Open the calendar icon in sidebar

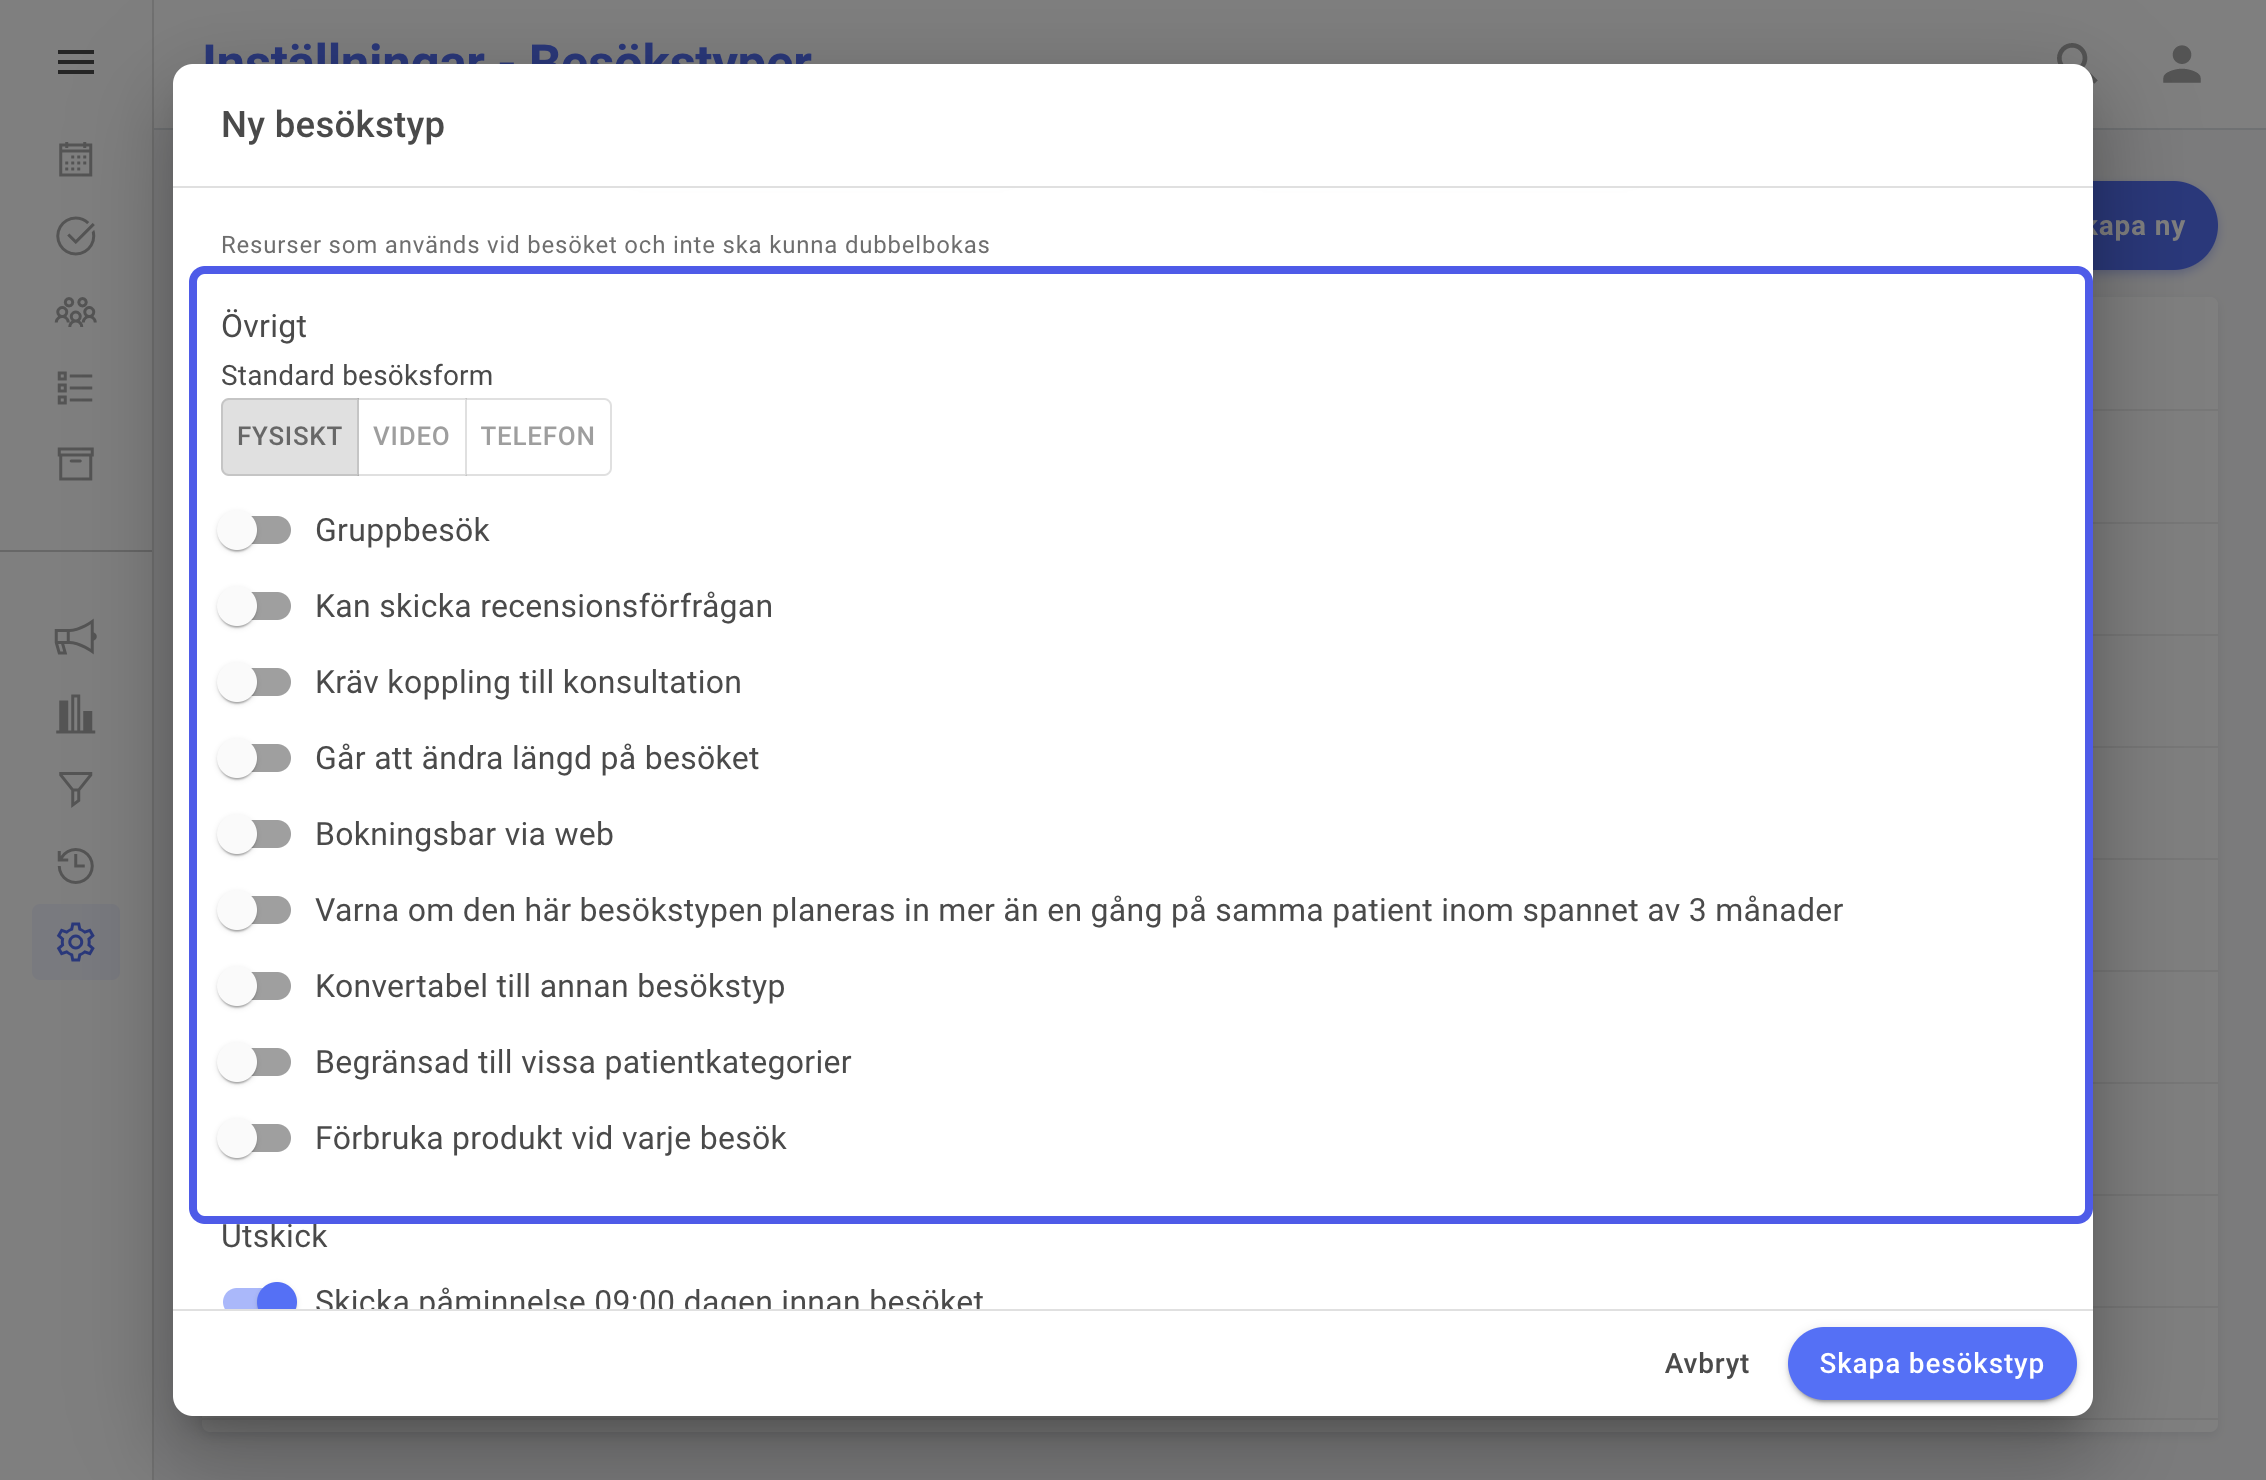[76, 159]
